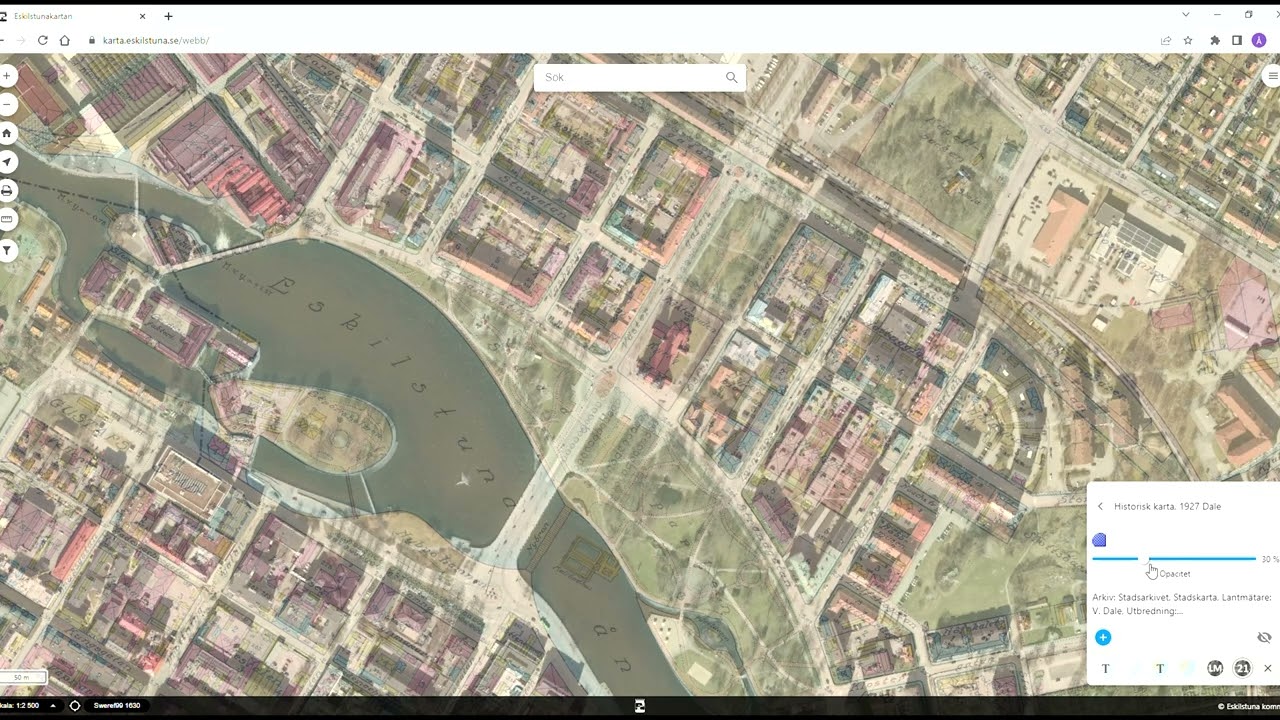Zoom in on the map
Image resolution: width=1280 pixels, height=720 pixels.
(x=7, y=75)
